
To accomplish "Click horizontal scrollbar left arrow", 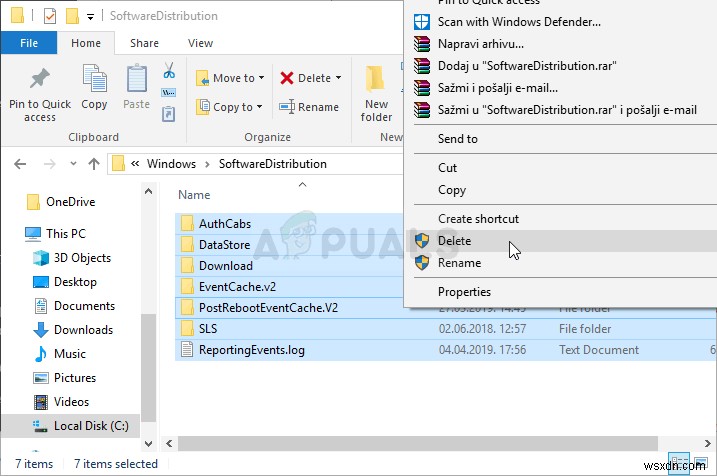I will pyautogui.click(x=170, y=443).
